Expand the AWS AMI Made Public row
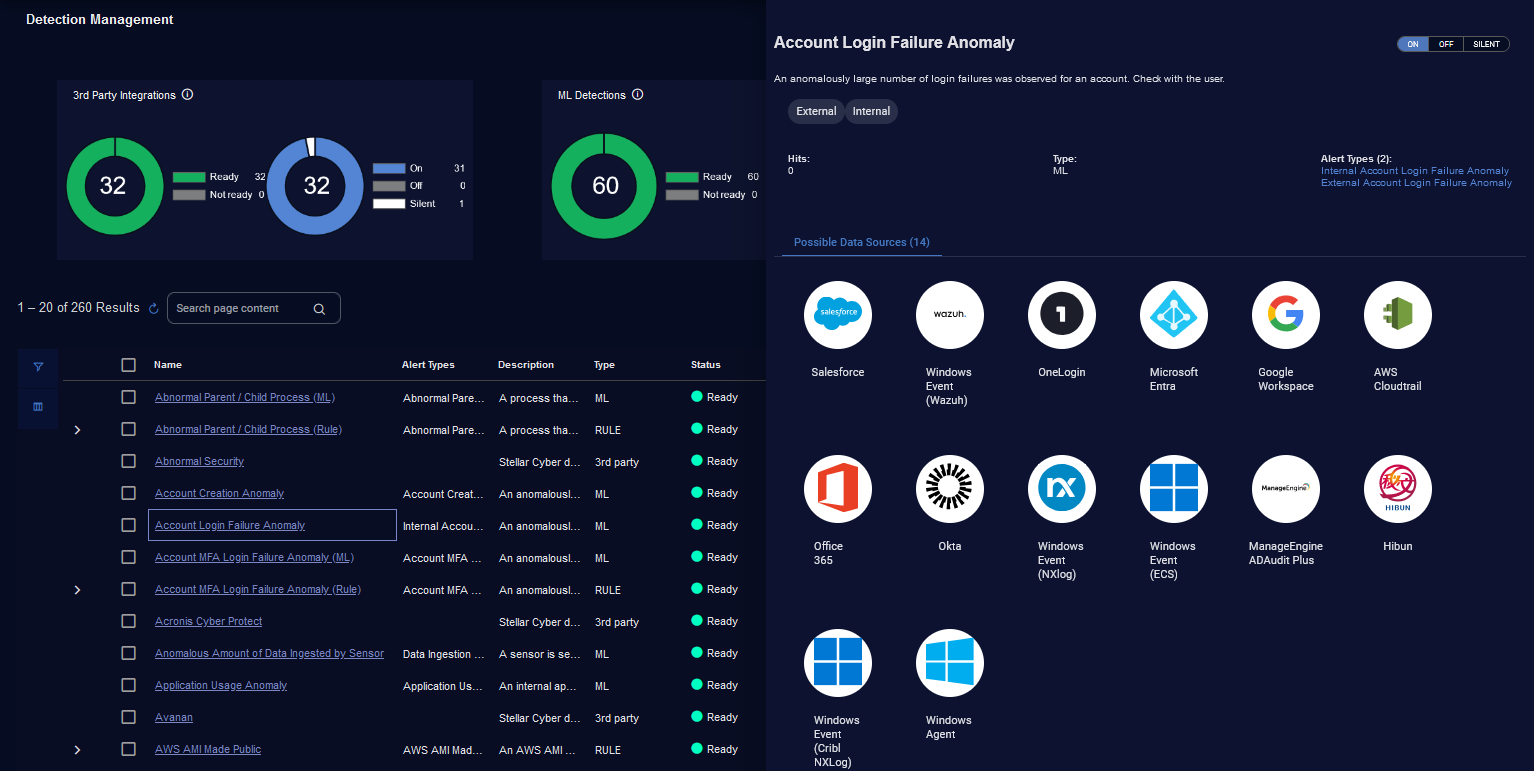This screenshot has width=1534, height=771. coord(78,750)
